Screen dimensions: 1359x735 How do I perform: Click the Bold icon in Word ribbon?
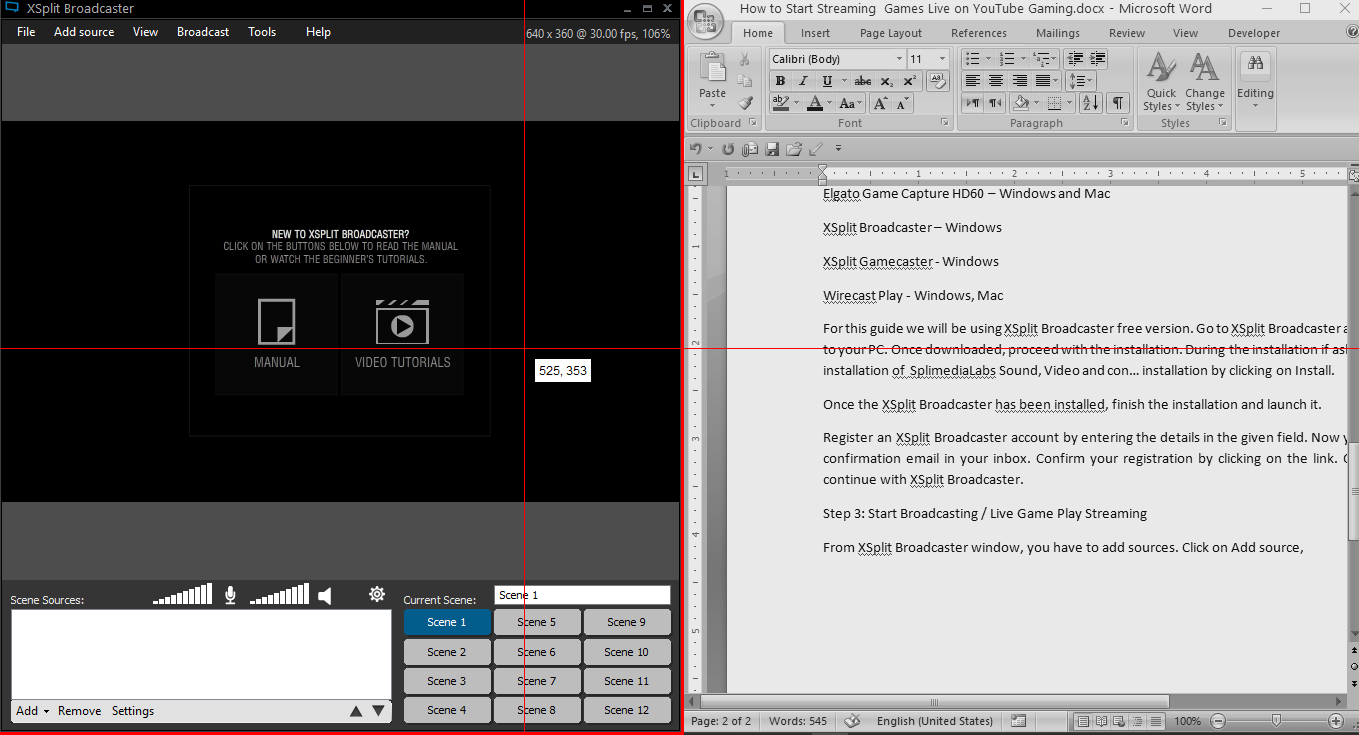coord(779,81)
